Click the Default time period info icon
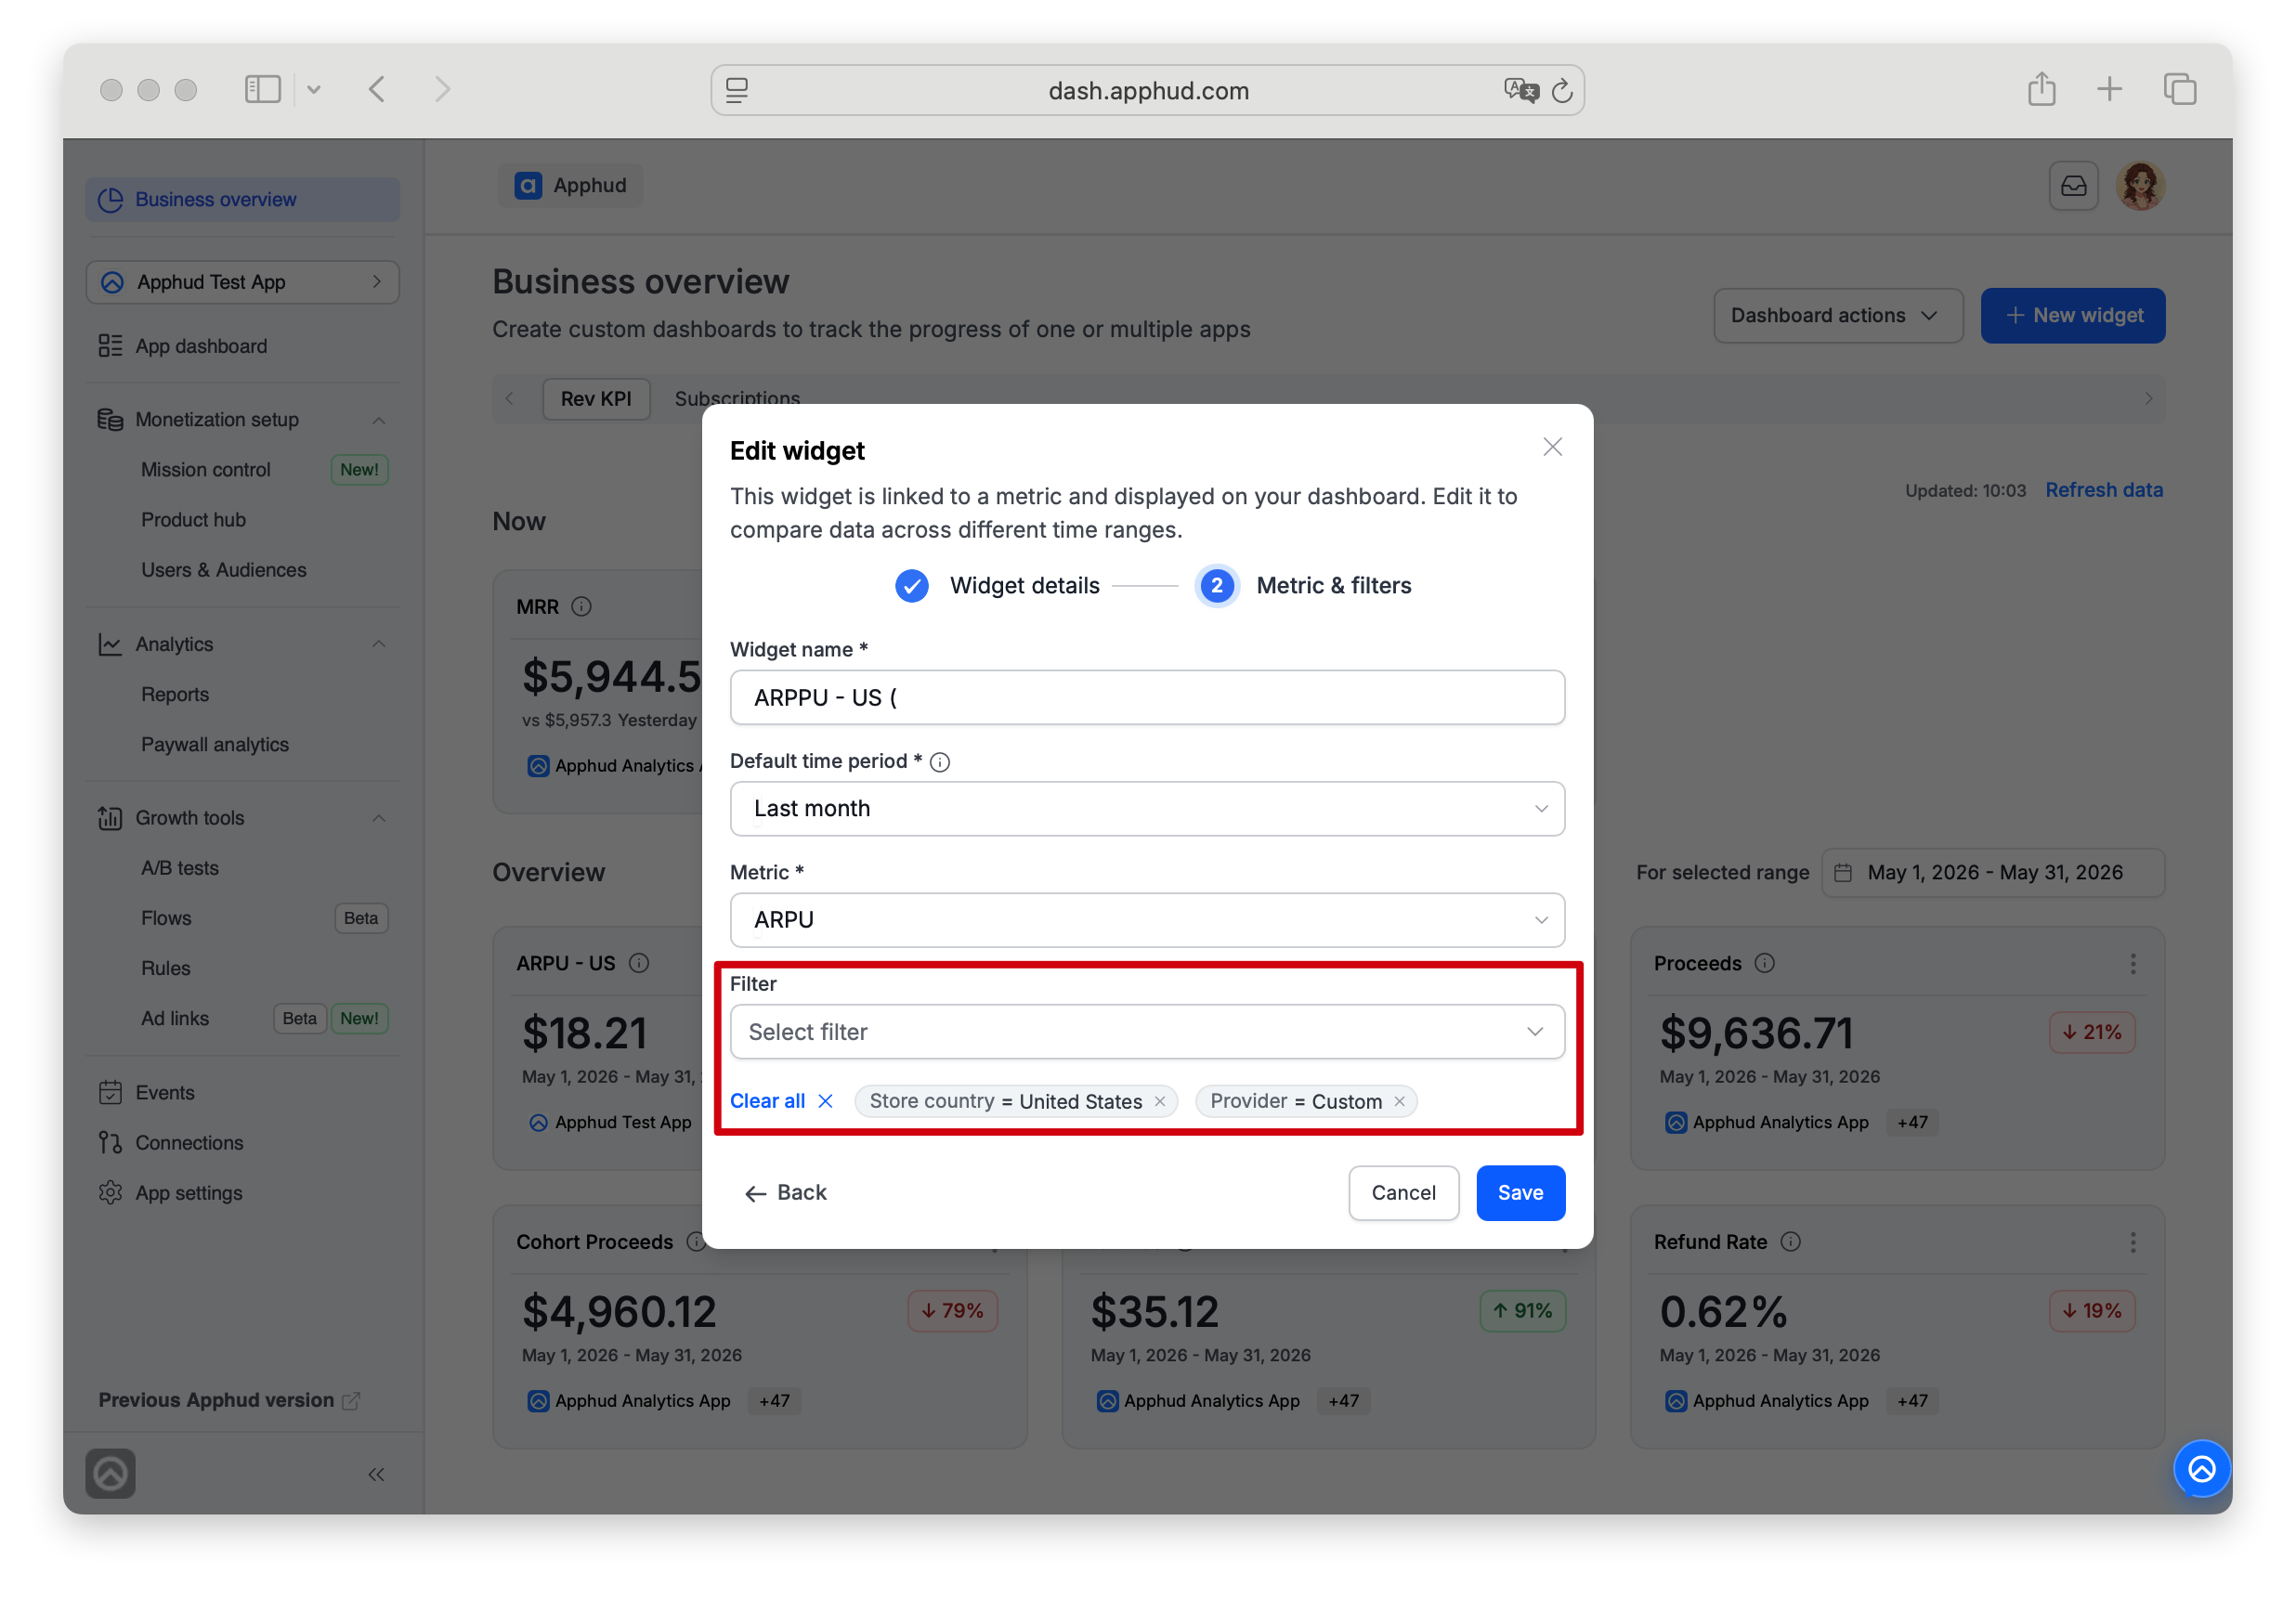 click(940, 762)
